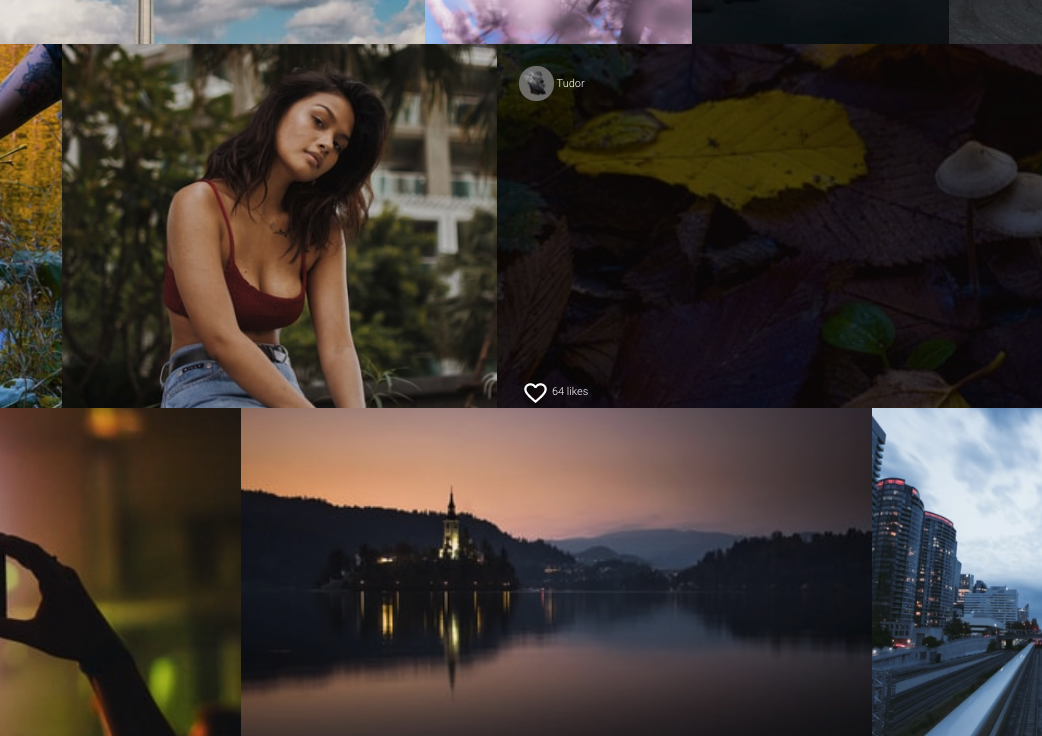Open the dark photo right of the blossoms

820,21
